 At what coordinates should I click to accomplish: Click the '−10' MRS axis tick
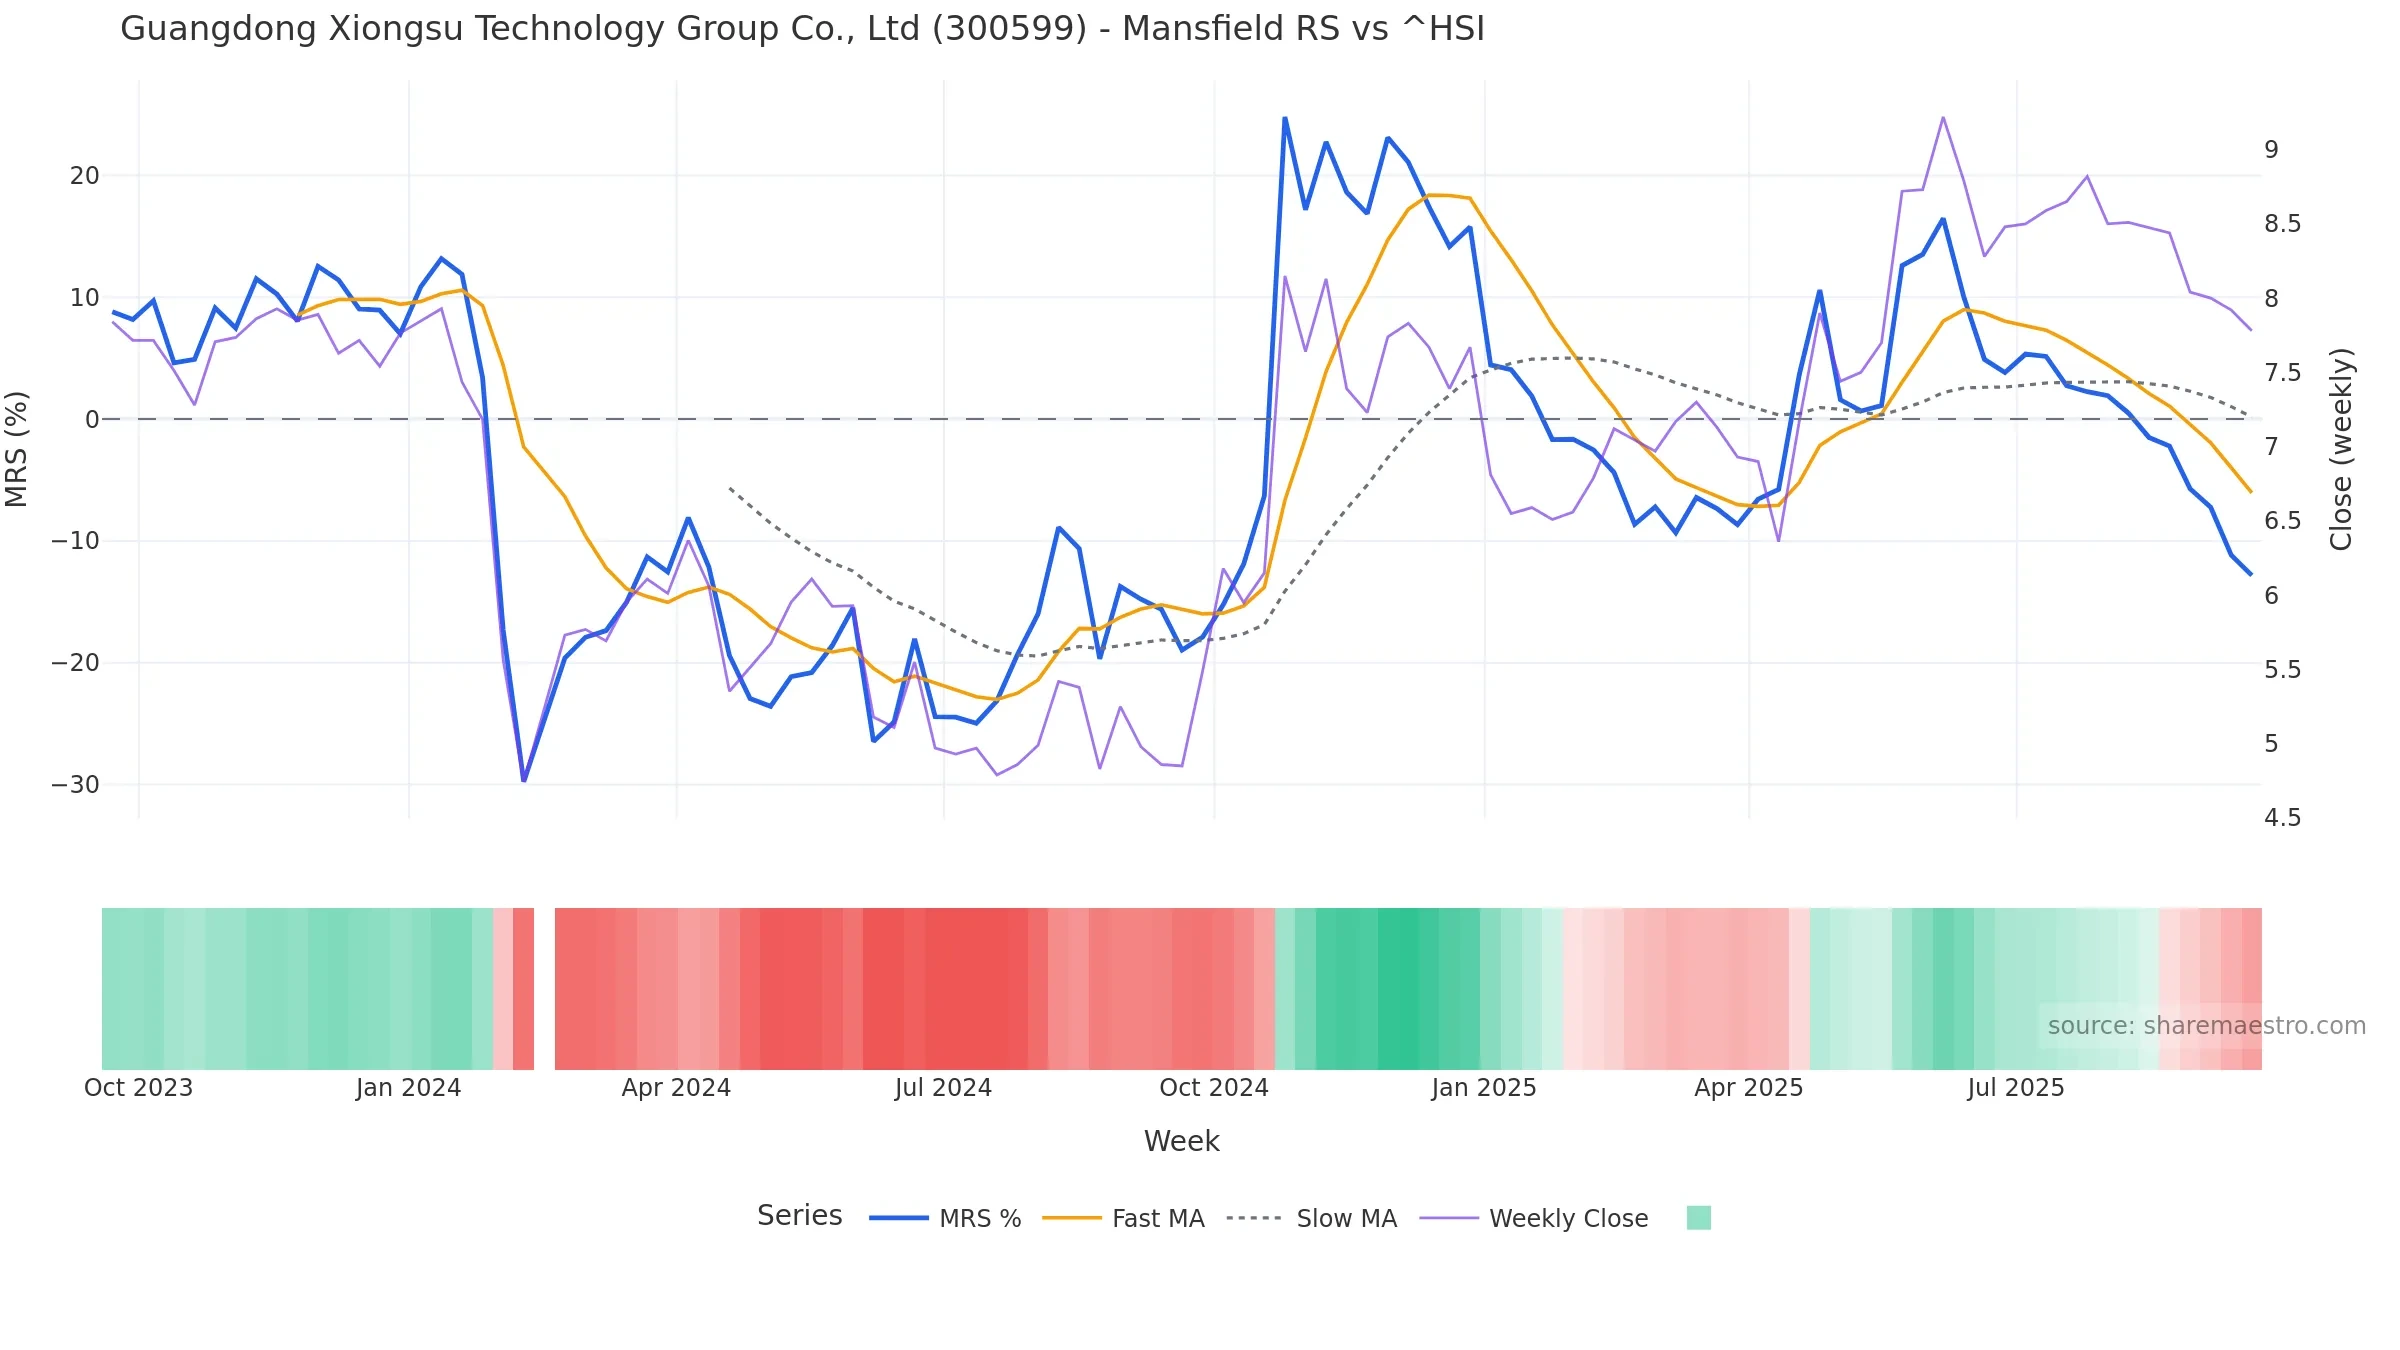coord(76,541)
